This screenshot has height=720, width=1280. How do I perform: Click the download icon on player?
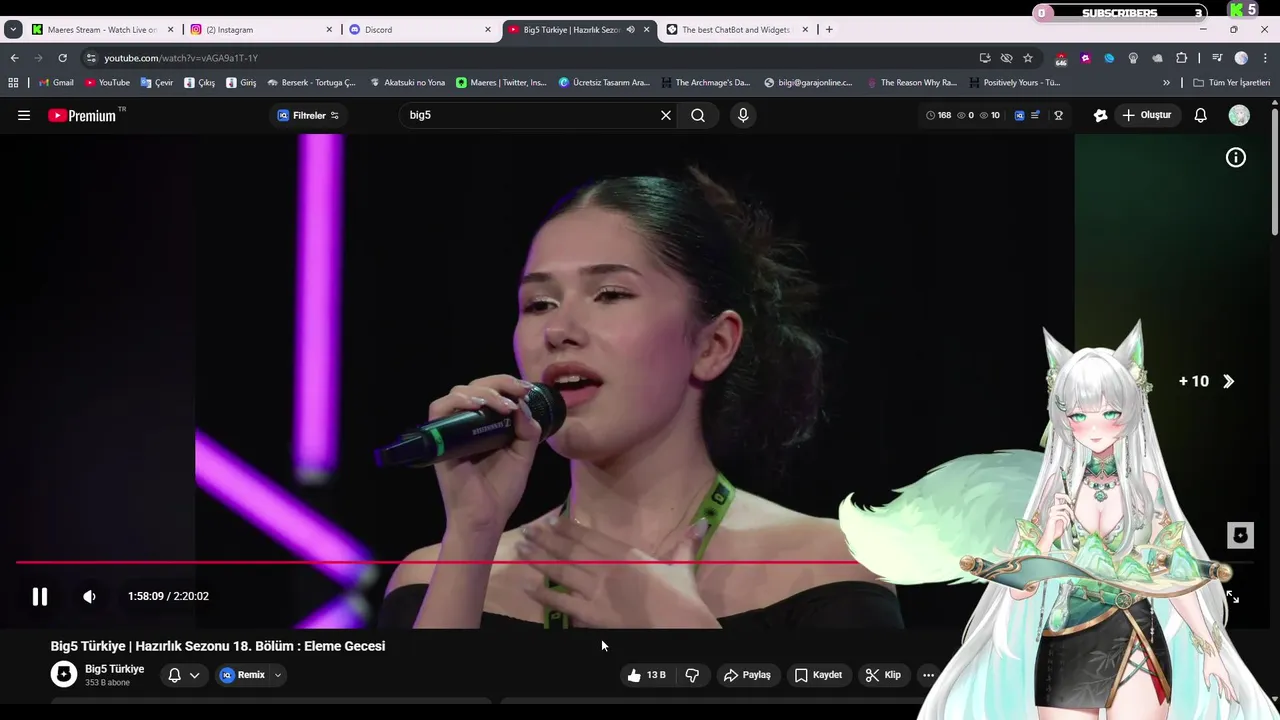coord(1240,535)
